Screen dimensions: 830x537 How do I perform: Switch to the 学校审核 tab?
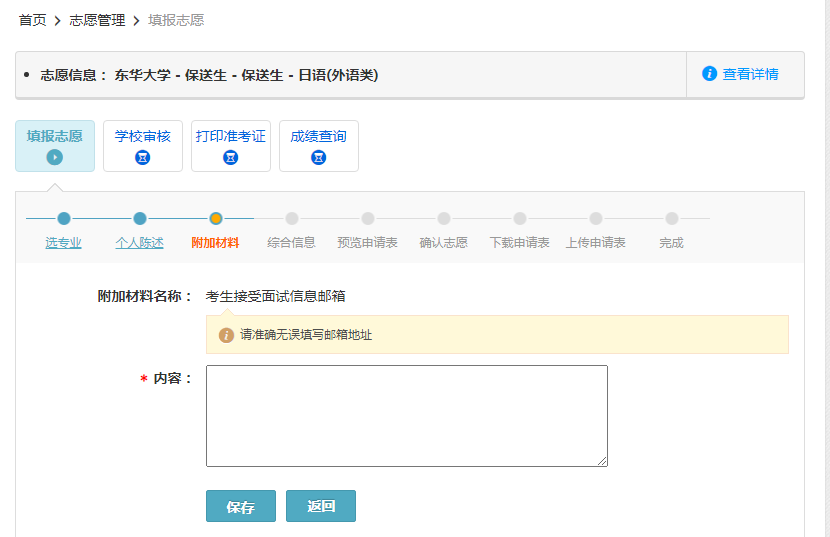(143, 137)
